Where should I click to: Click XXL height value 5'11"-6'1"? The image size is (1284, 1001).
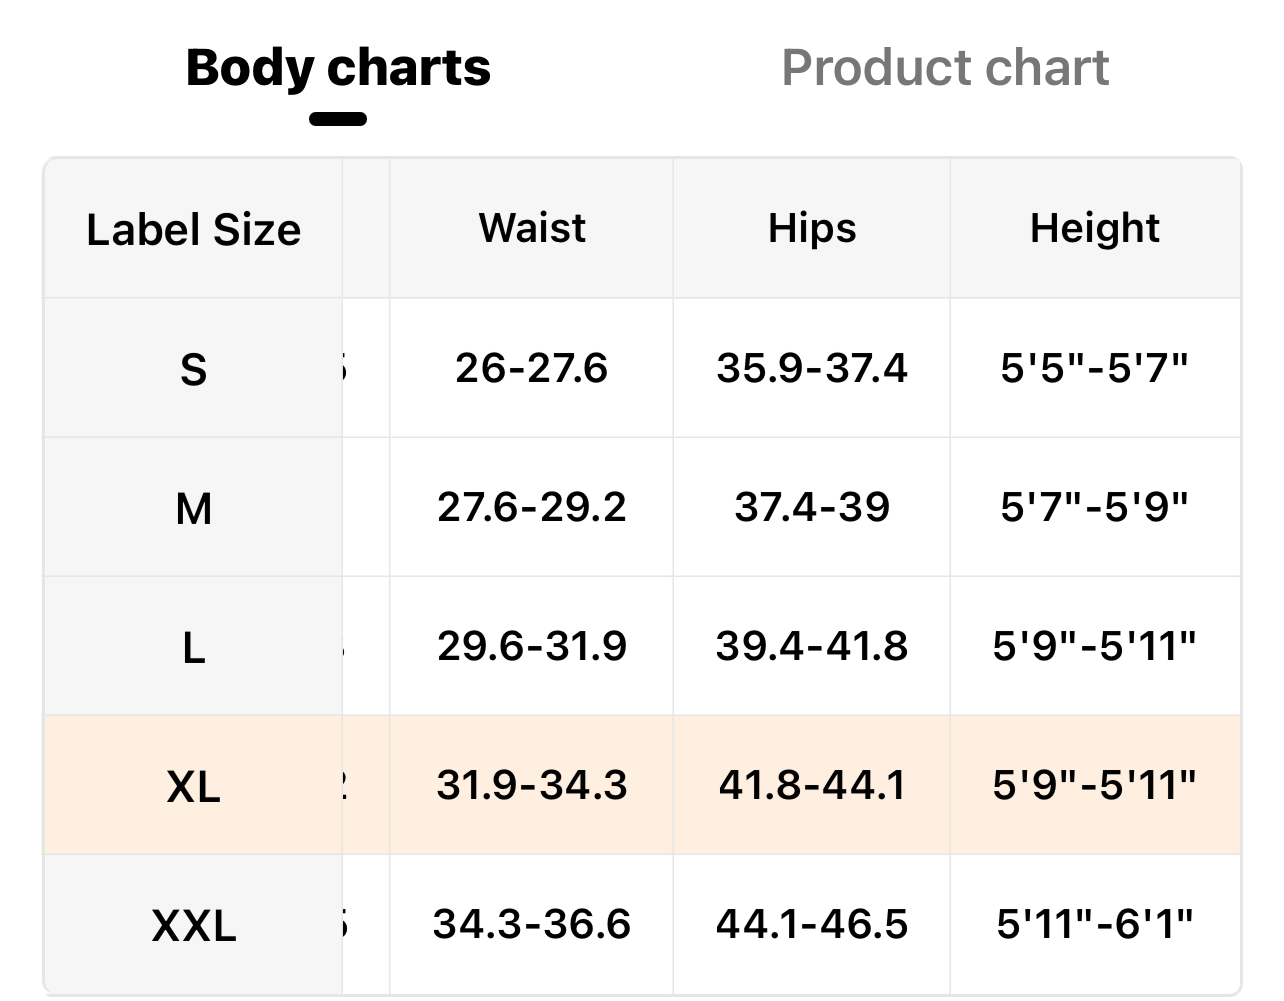pos(1094,923)
